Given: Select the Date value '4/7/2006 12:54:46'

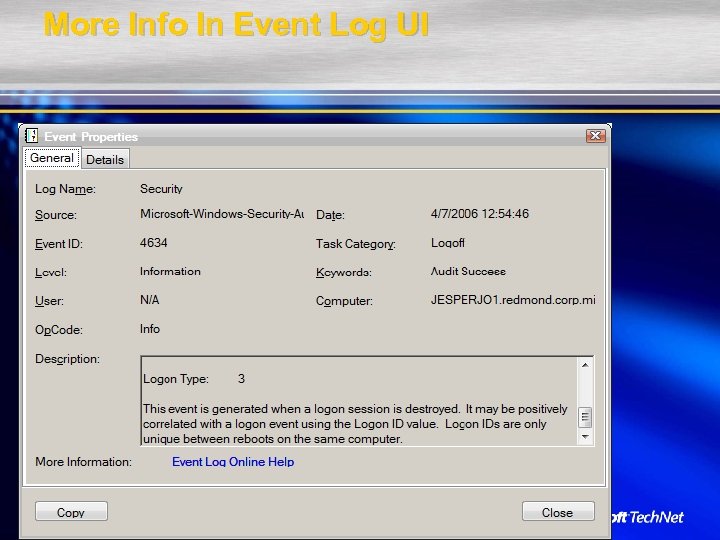Looking at the screenshot, I should 479,214.
